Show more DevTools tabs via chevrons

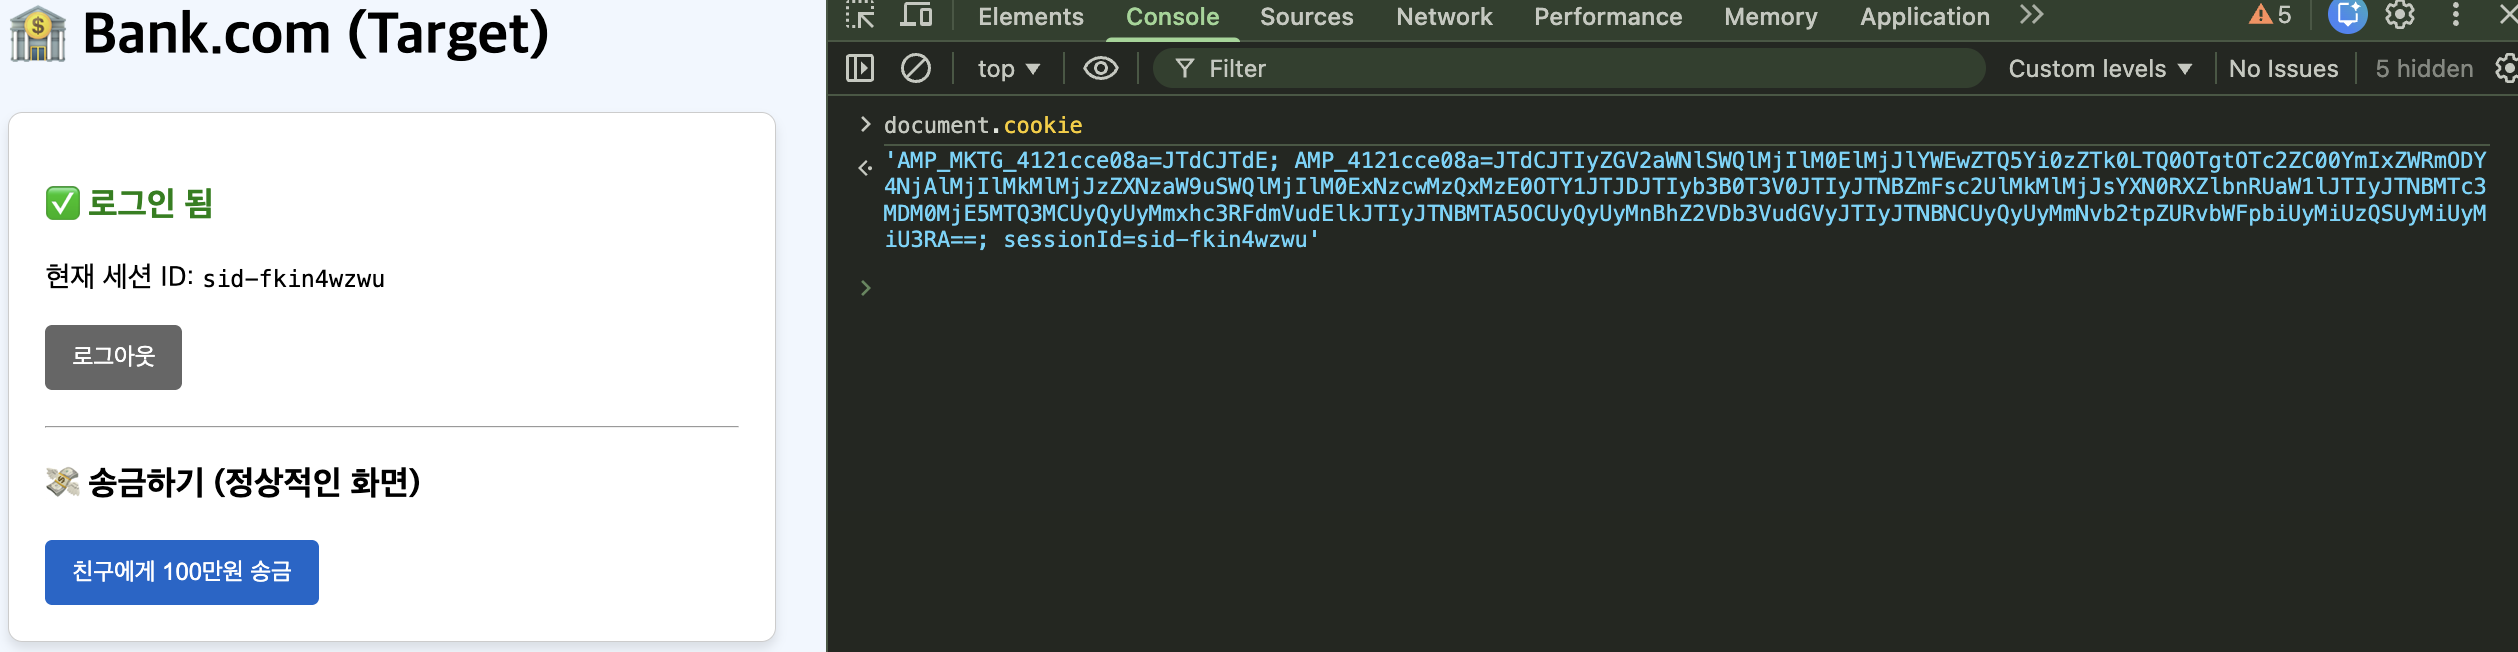point(2031,15)
